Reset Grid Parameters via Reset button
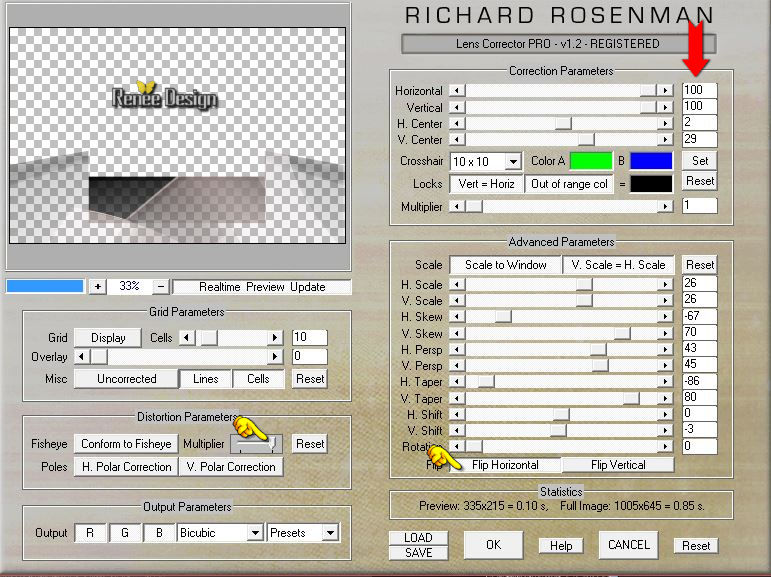 (x=310, y=379)
